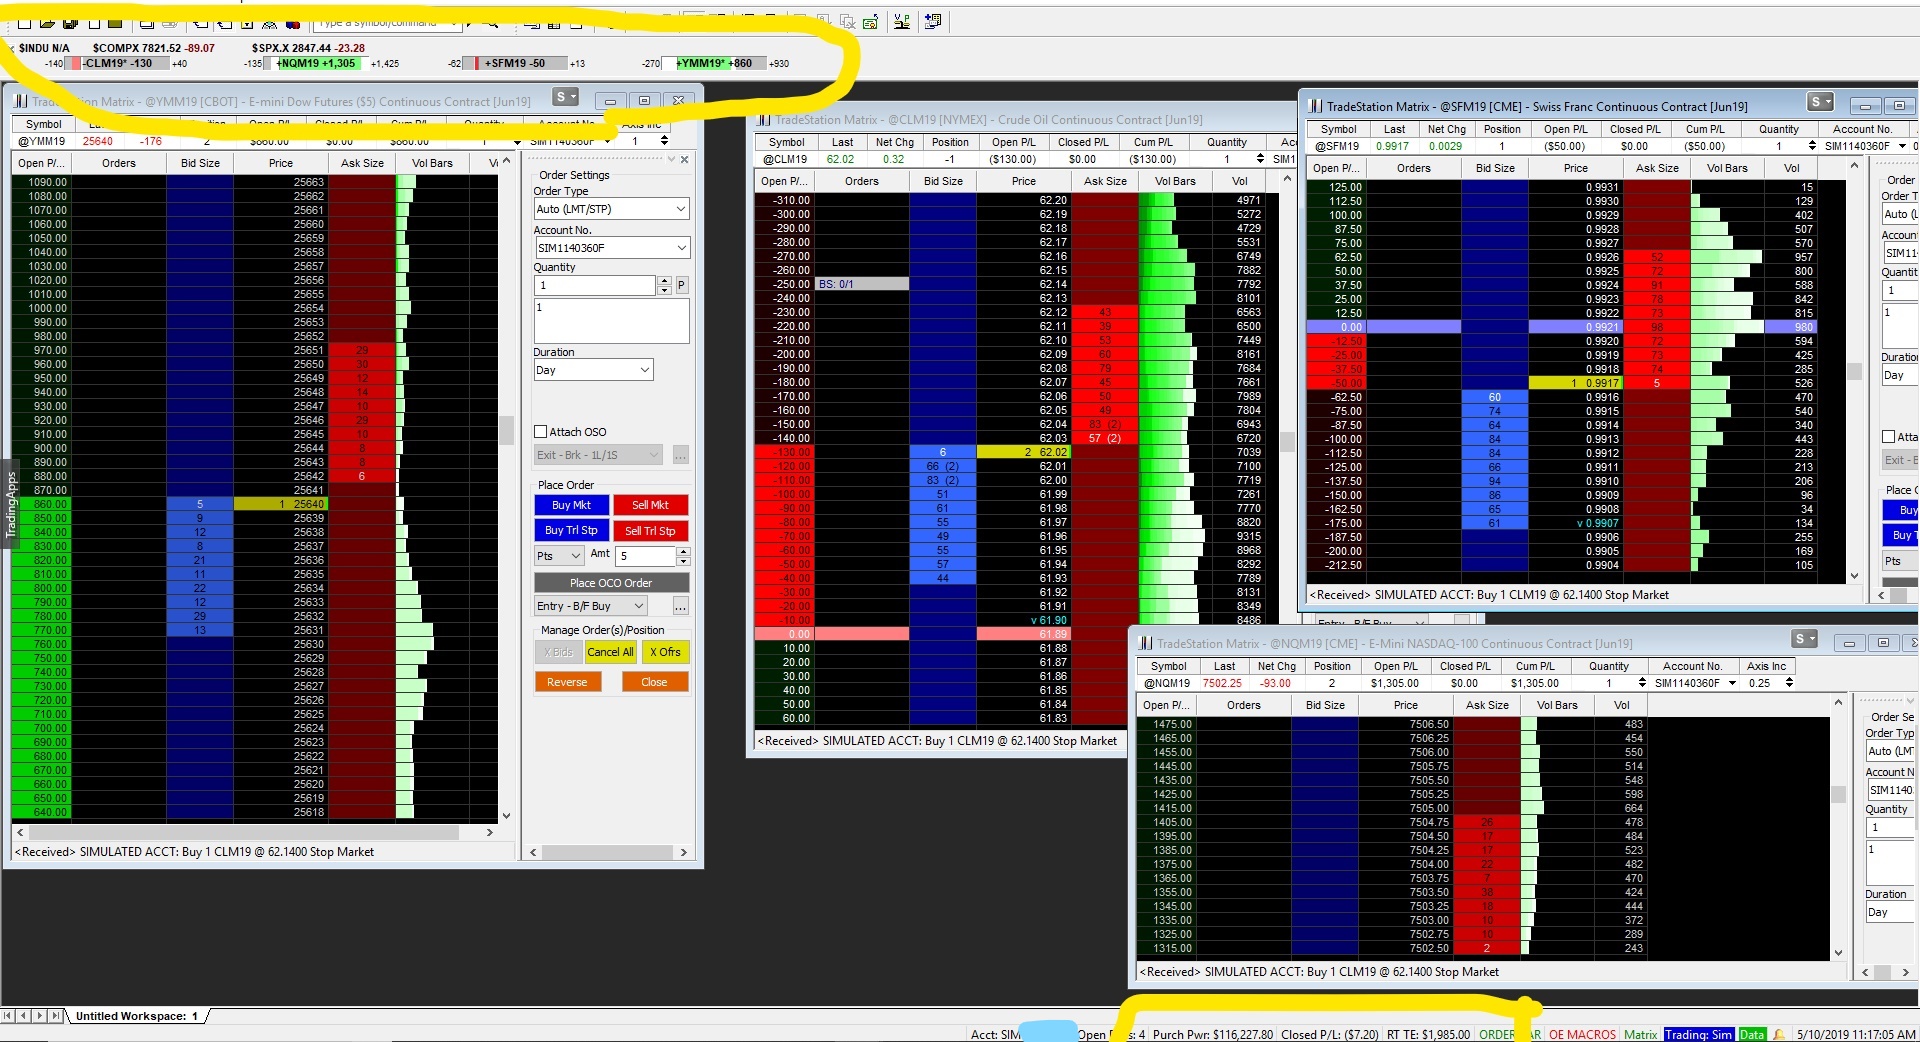Click the Quantity input field in order settings

tap(595, 286)
